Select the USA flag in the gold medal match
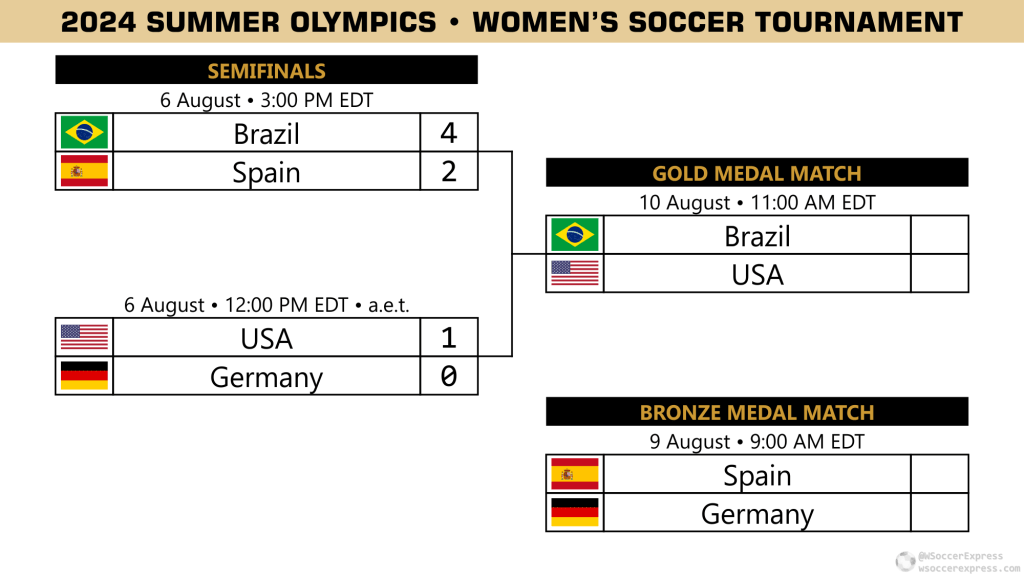 pyautogui.click(x=575, y=274)
